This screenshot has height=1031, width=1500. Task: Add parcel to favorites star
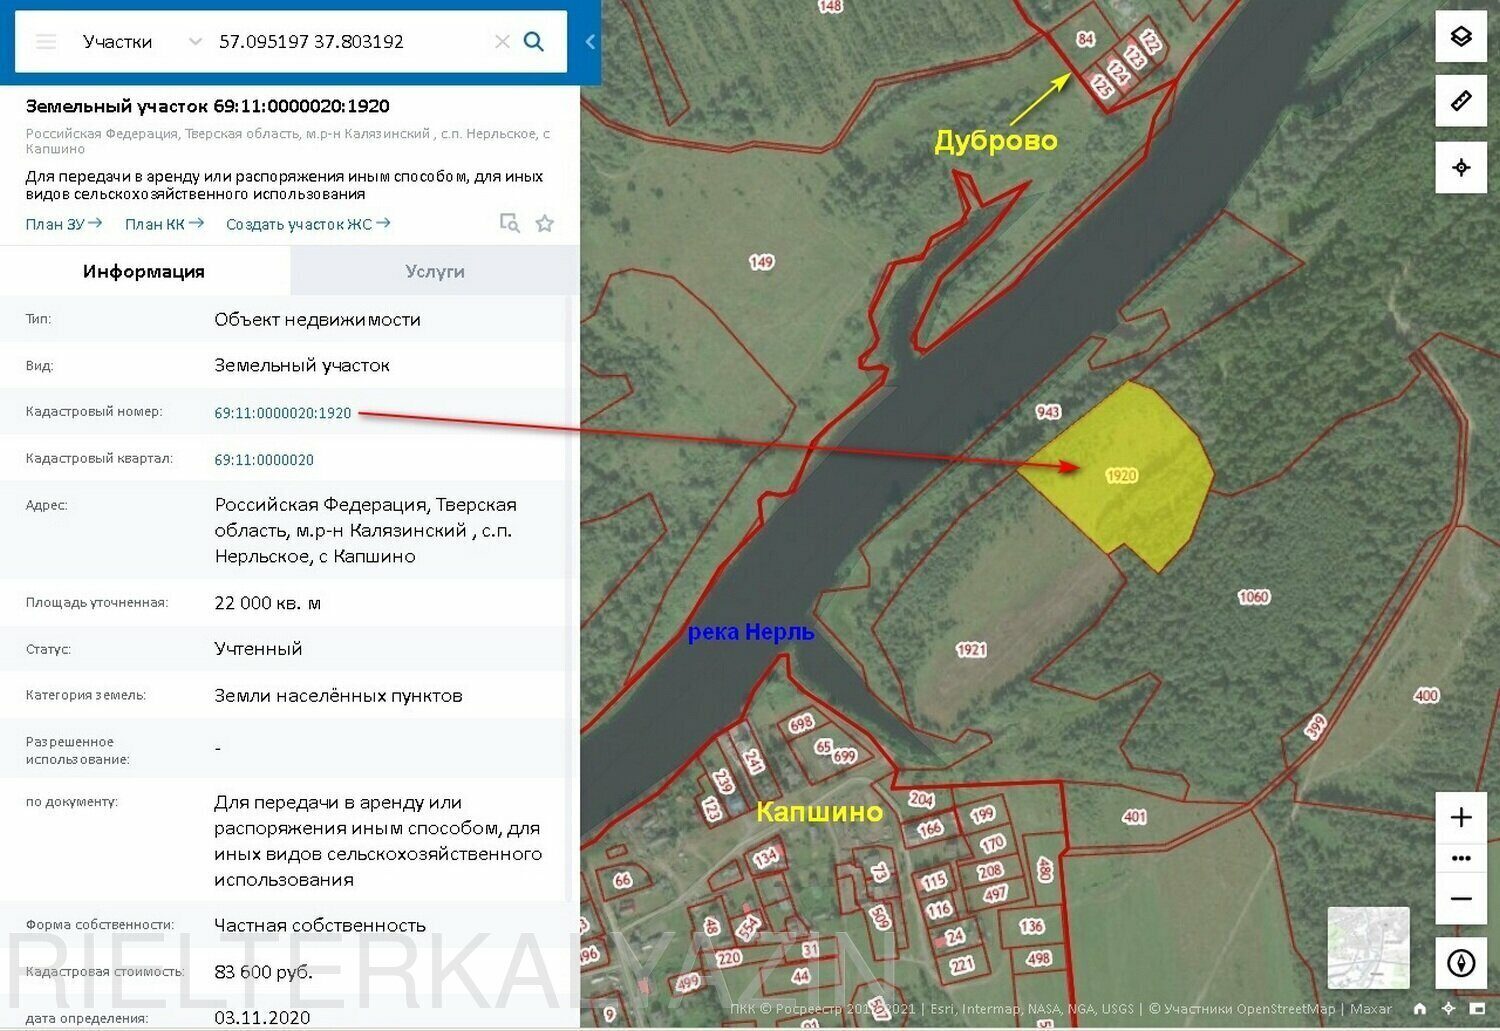pos(545,223)
